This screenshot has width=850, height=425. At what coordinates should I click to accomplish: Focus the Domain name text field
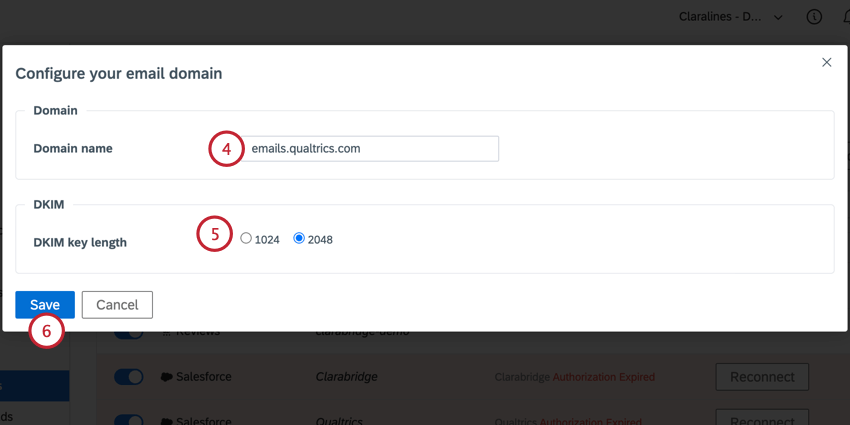click(369, 149)
